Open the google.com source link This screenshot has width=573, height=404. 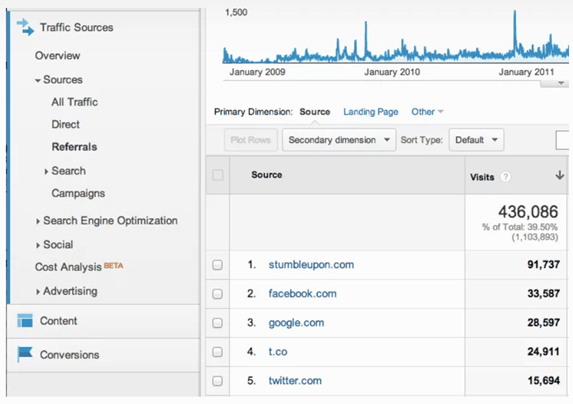coord(296,323)
